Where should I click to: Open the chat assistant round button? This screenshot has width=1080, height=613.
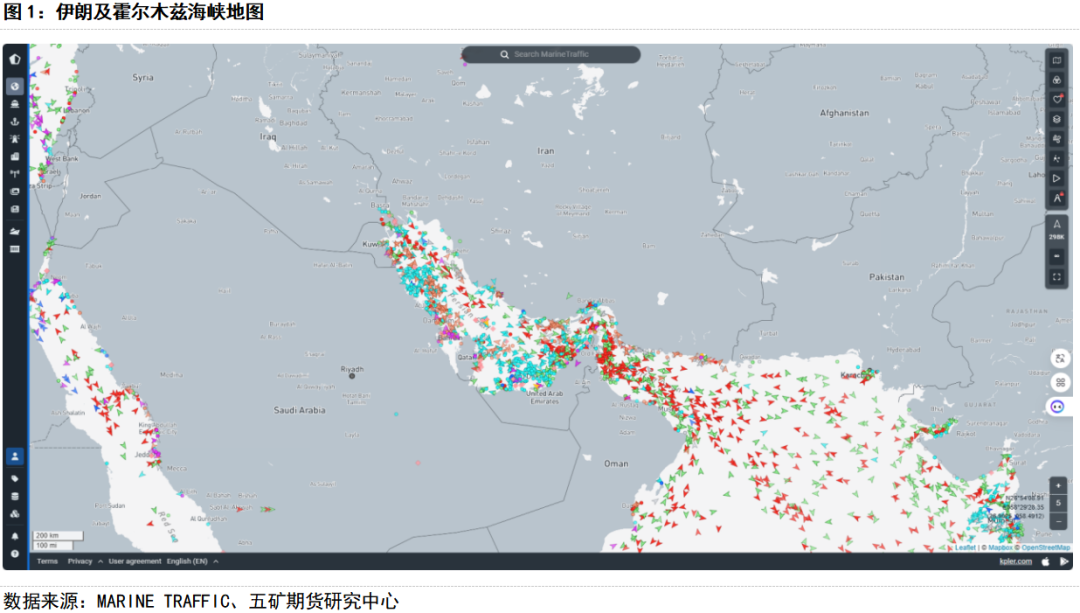pyautogui.click(x=1058, y=406)
